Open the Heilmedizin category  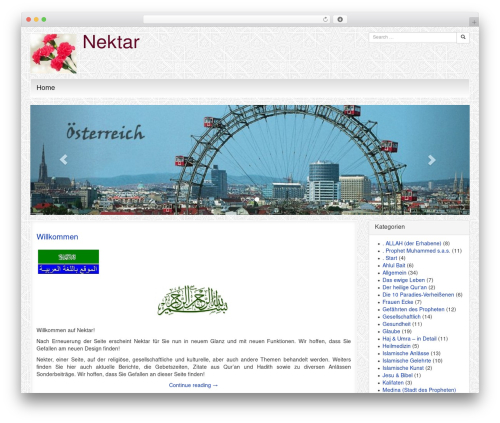pos(397,346)
